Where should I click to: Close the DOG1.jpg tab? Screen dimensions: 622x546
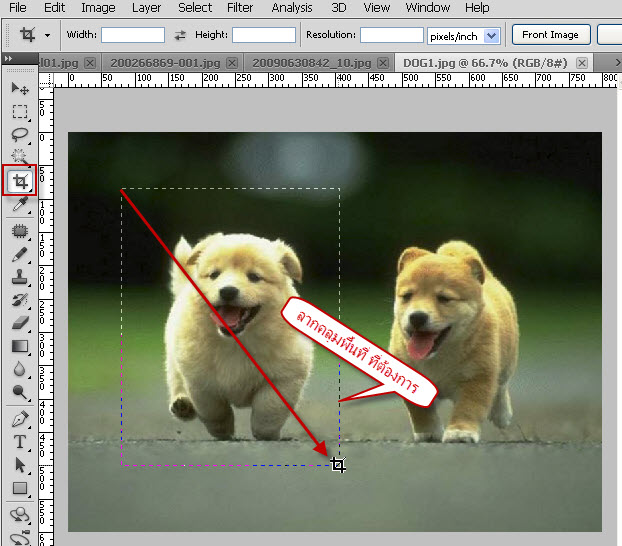(x=582, y=63)
